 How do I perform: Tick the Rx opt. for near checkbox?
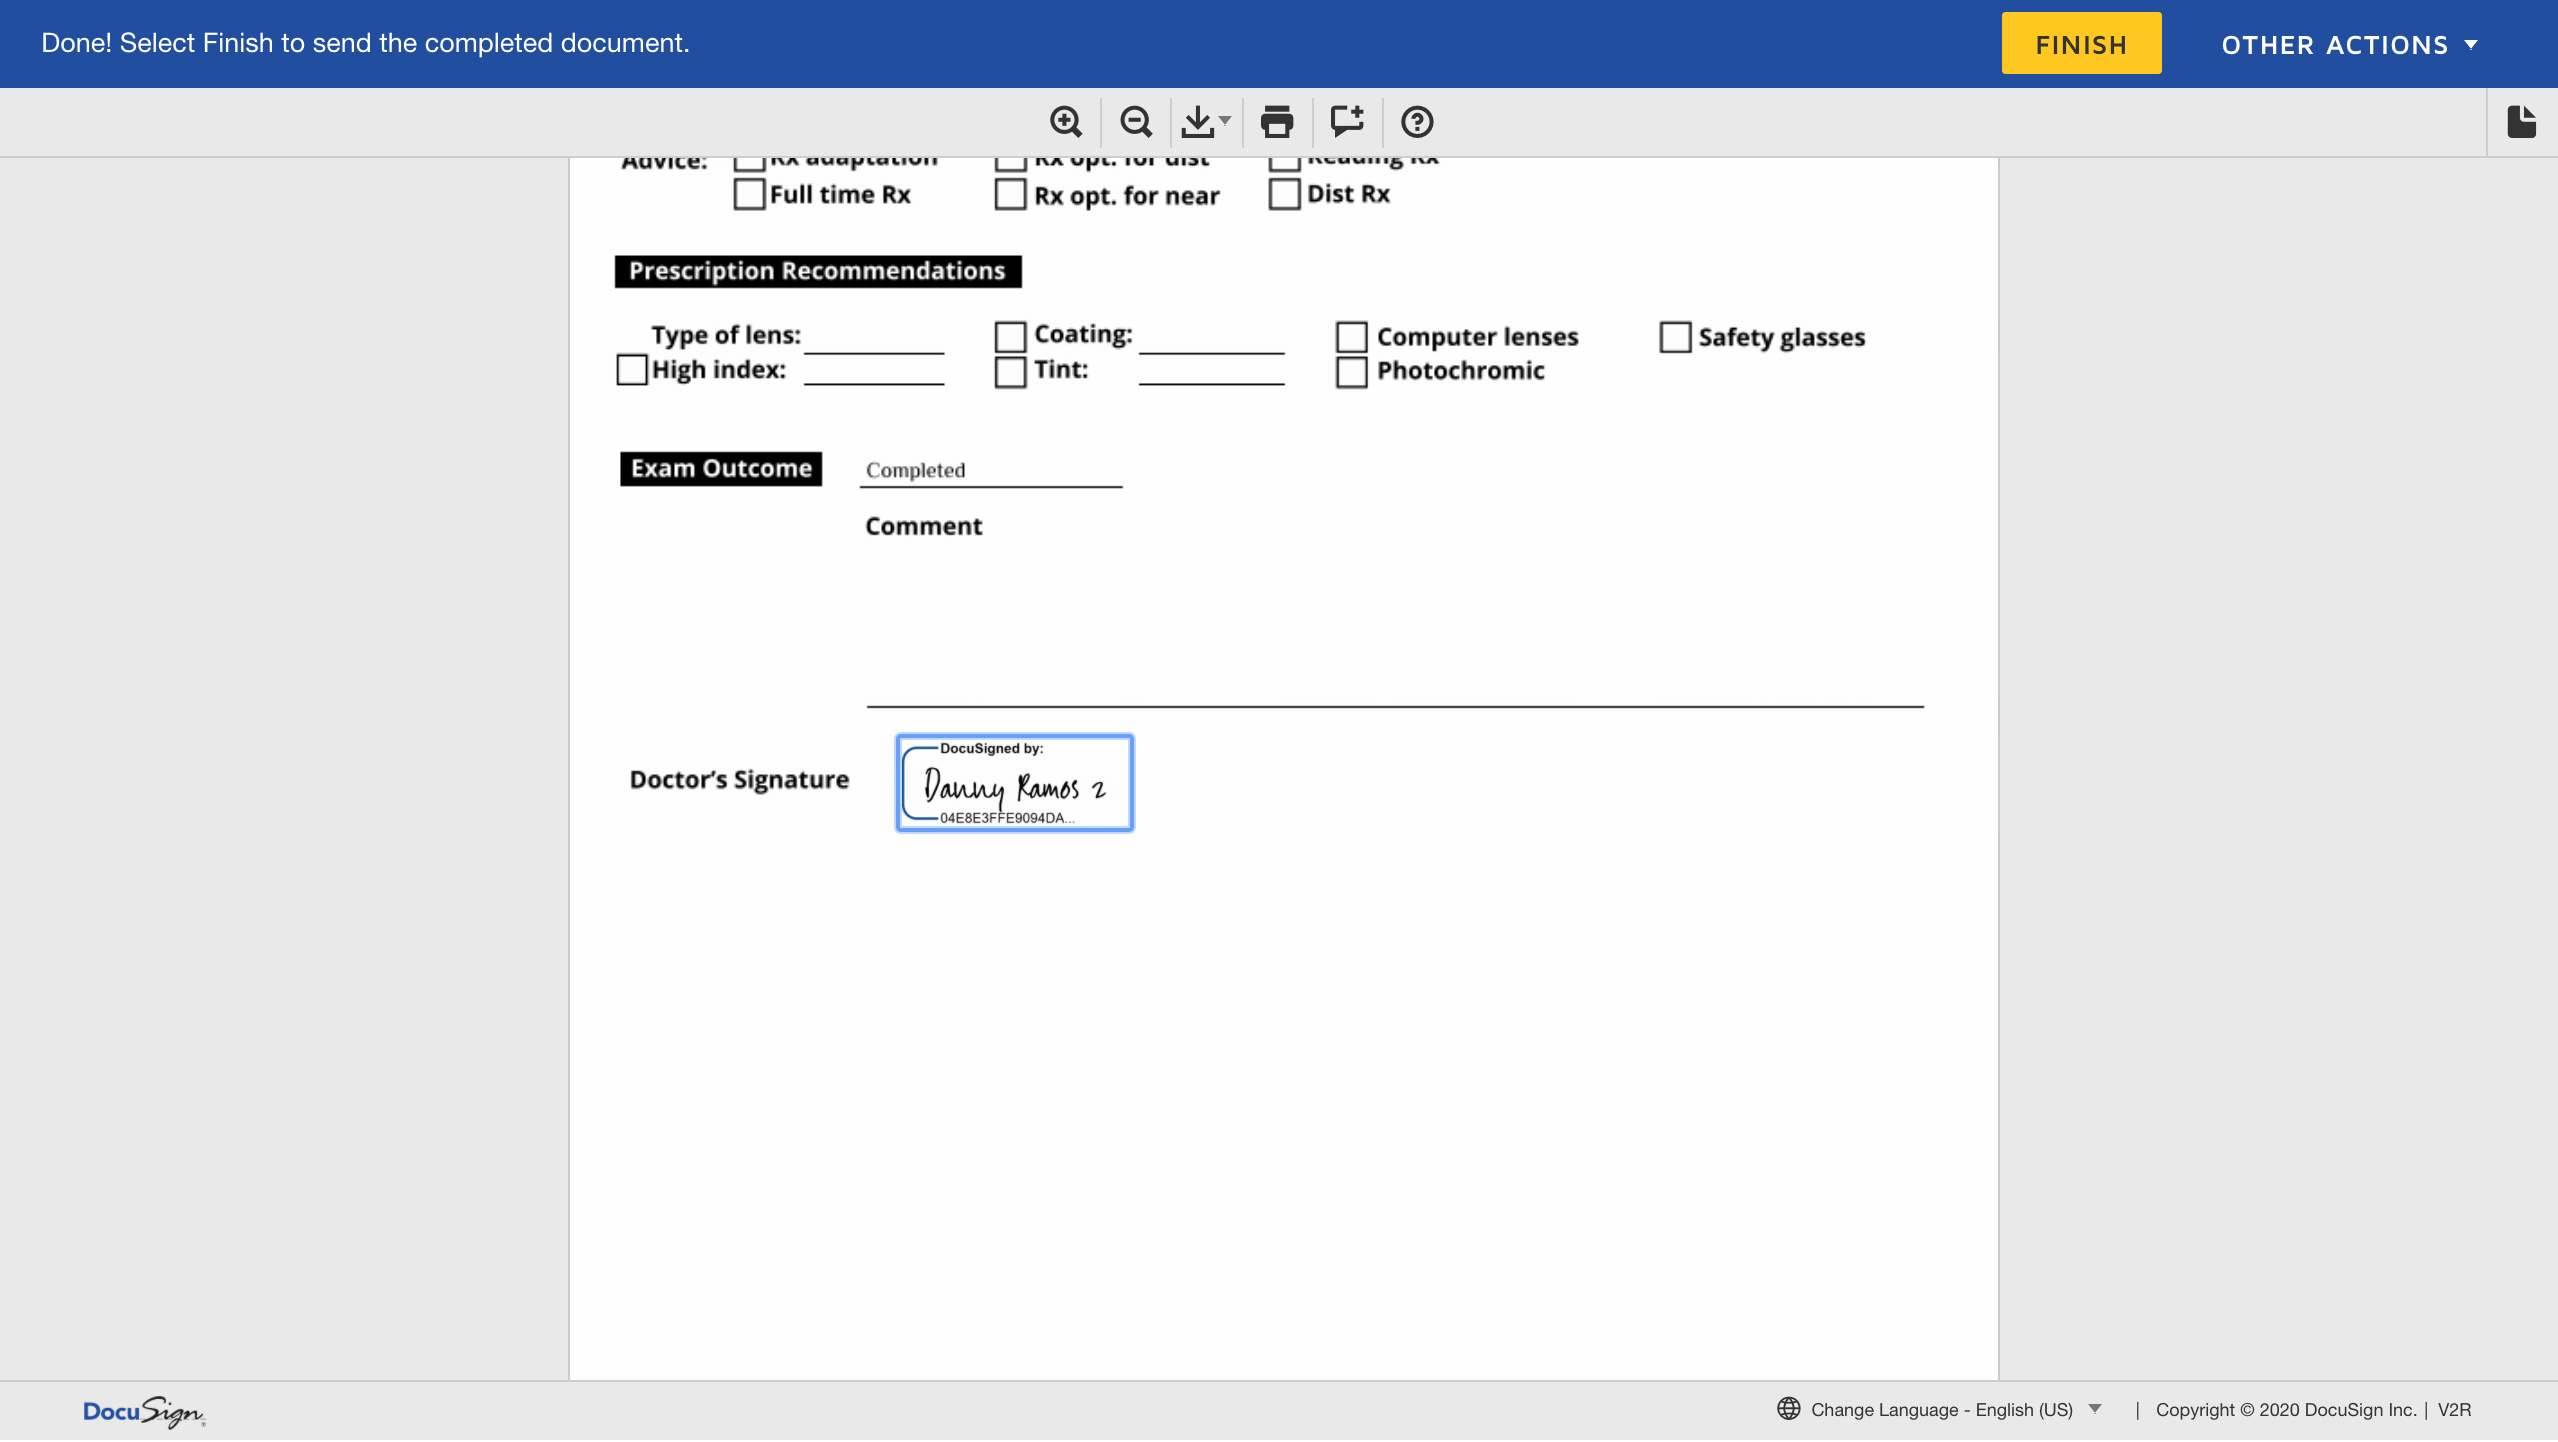(x=1010, y=195)
